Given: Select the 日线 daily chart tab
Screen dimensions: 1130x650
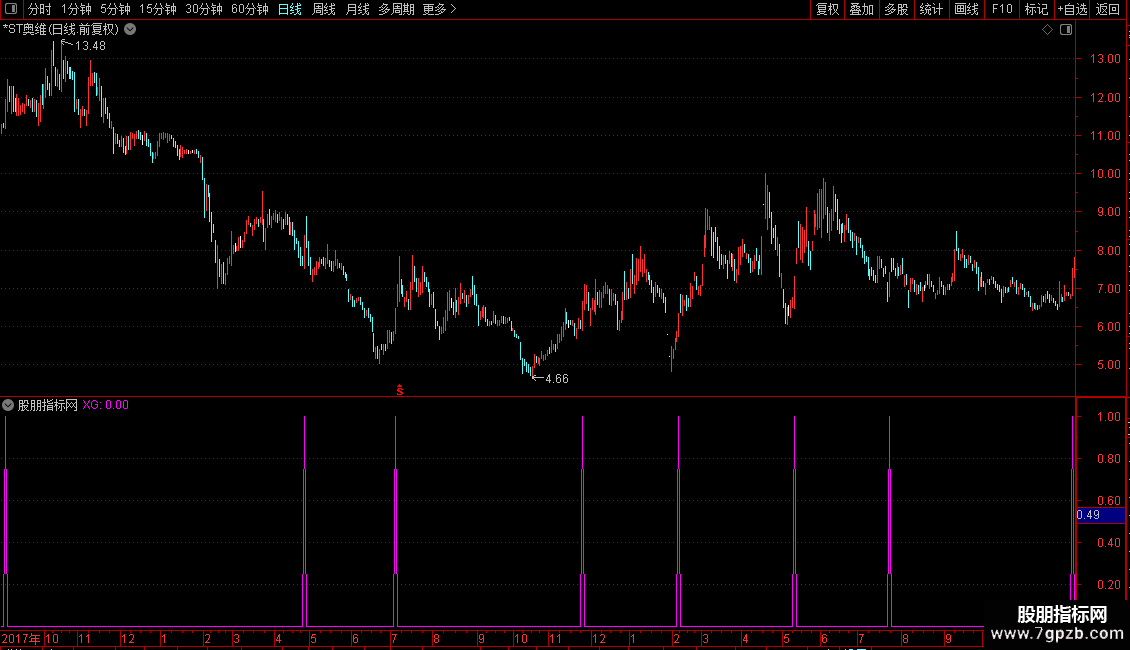Looking at the screenshot, I should pyautogui.click(x=290, y=9).
